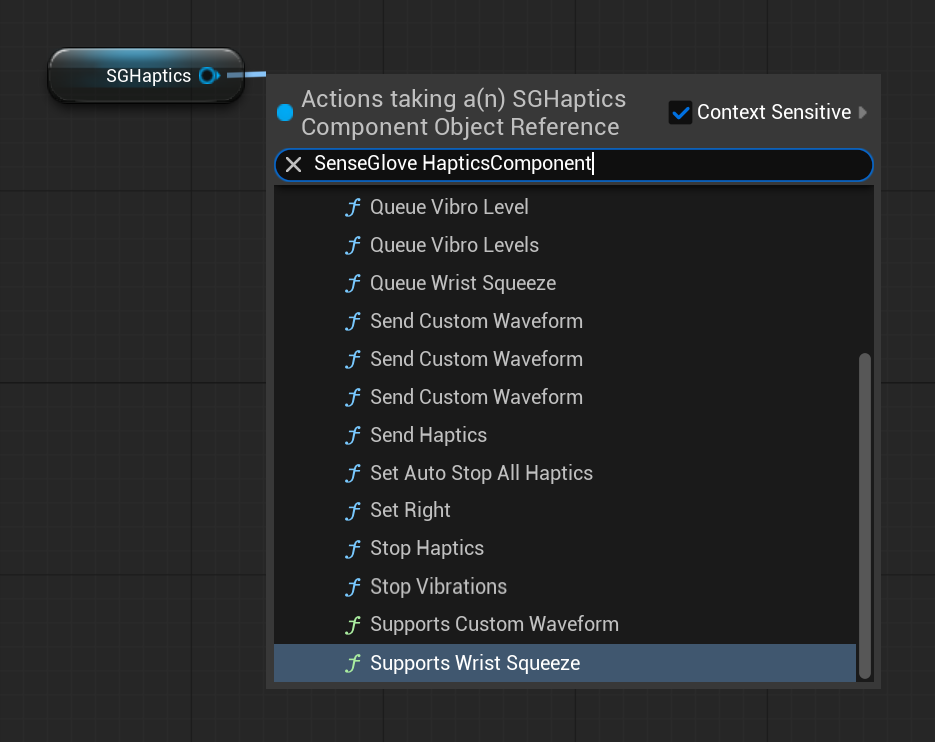This screenshot has height=742, width=935.
Task: Click the f icon beside Send Haptics
Action: tap(352, 435)
